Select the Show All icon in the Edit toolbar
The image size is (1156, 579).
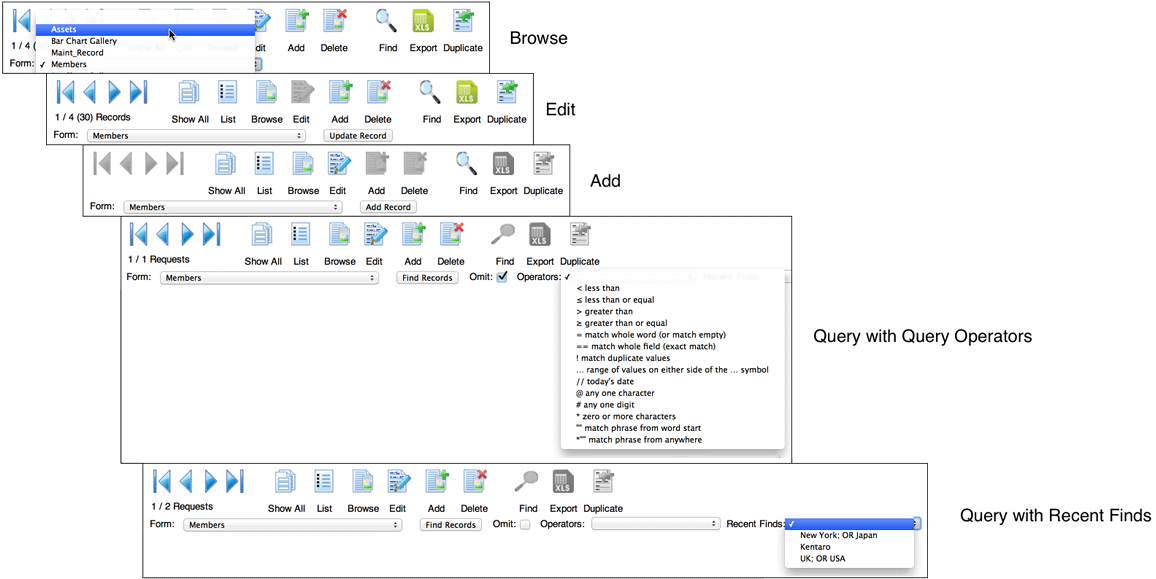coord(190,93)
